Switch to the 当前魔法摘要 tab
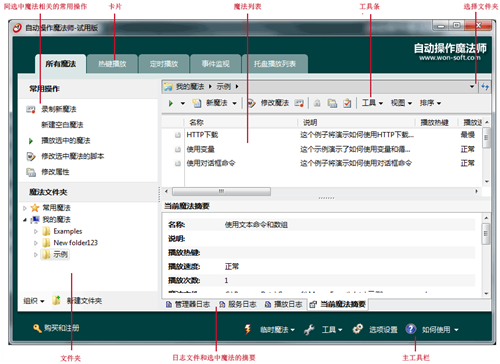Viewport: 500px width, 364px height. click(337, 304)
